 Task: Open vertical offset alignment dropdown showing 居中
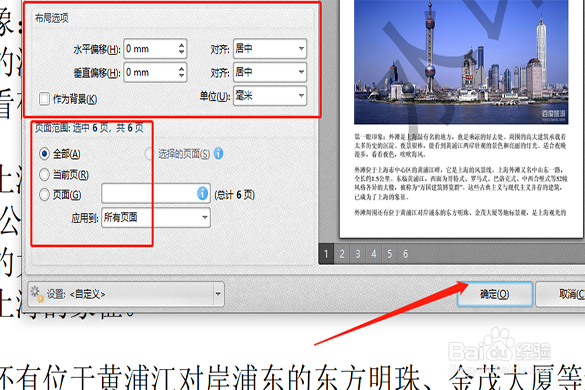pos(270,72)
